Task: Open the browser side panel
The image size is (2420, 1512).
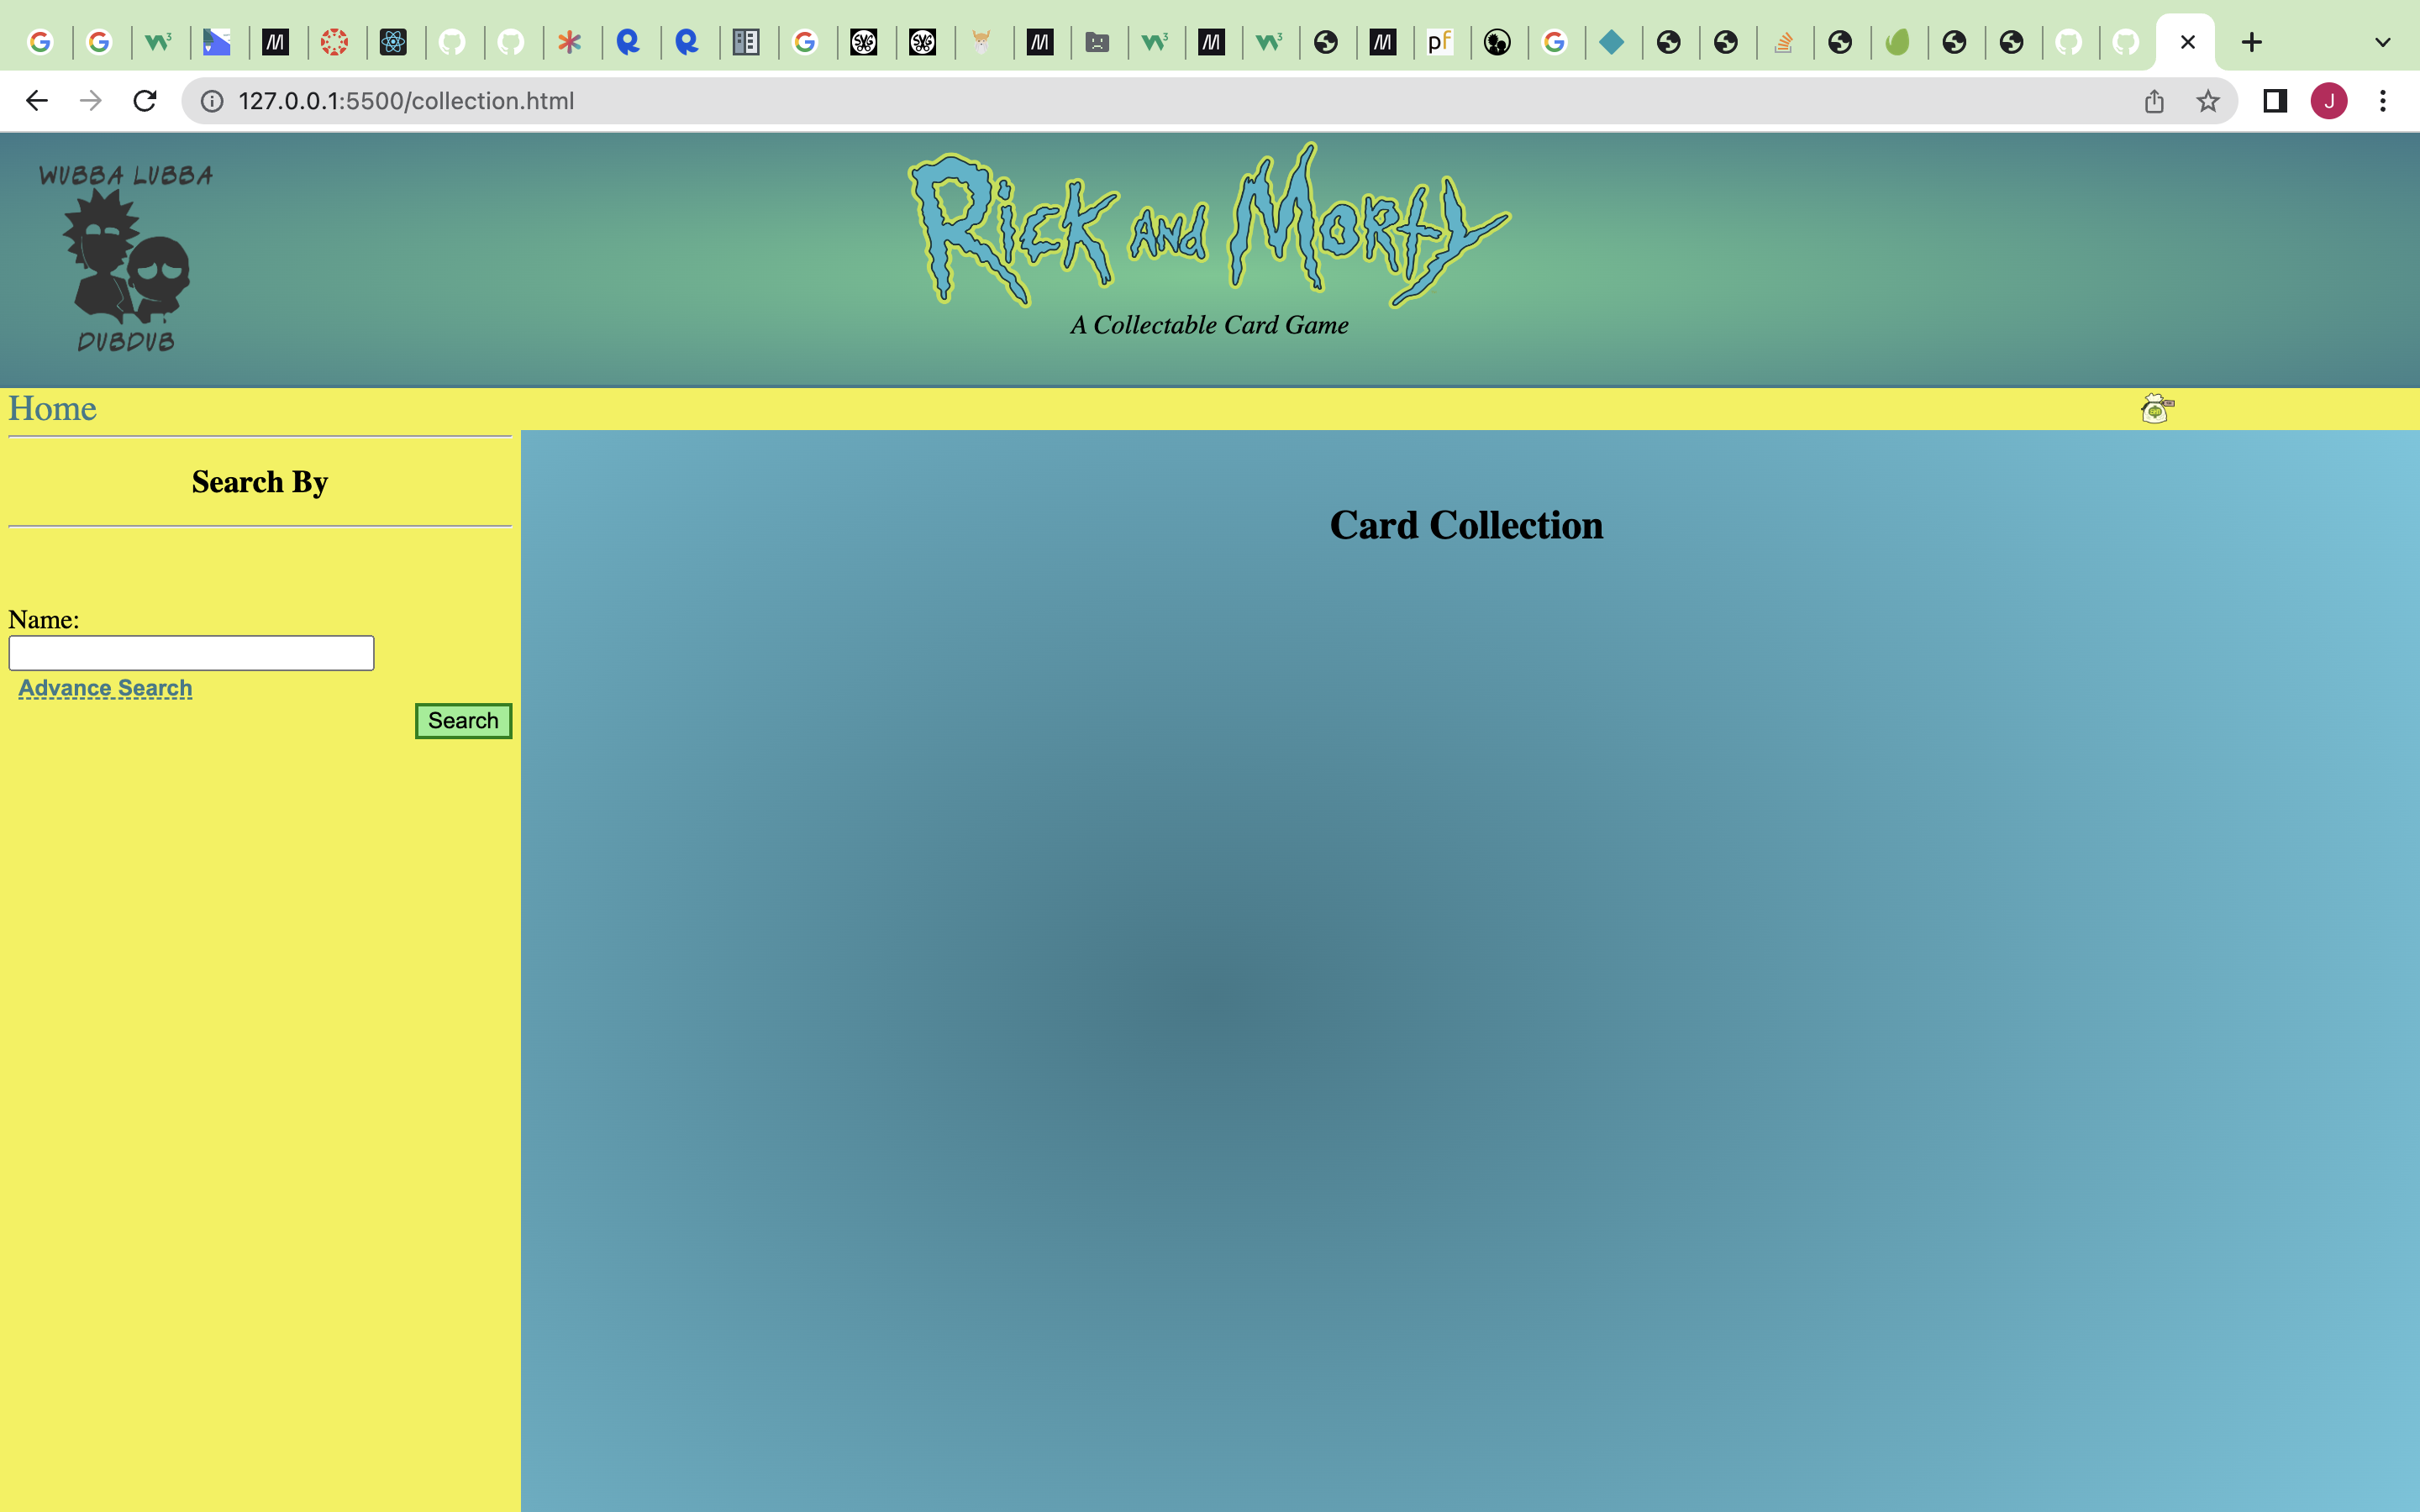Action: [x=2274, y=101]
